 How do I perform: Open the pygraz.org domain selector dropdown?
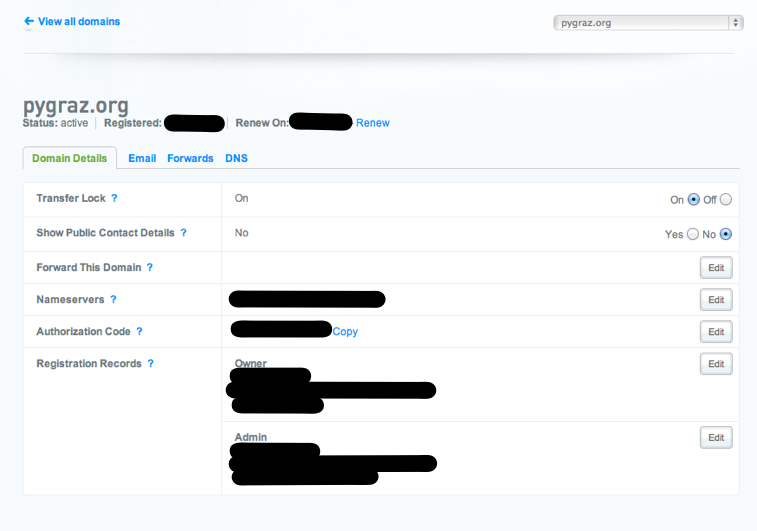coord(648,23)
